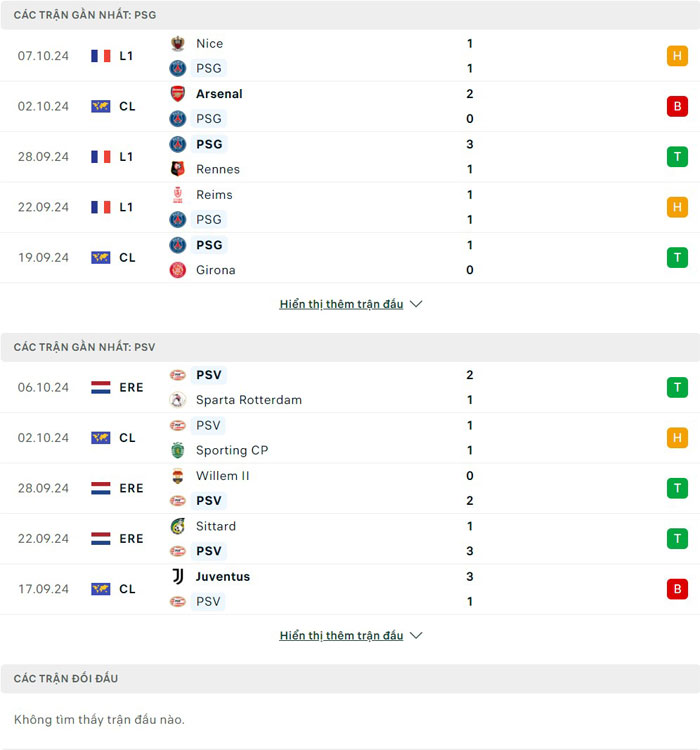
Task: Click the Champions League icon for 19.09.24
Action: click(101, 257)
